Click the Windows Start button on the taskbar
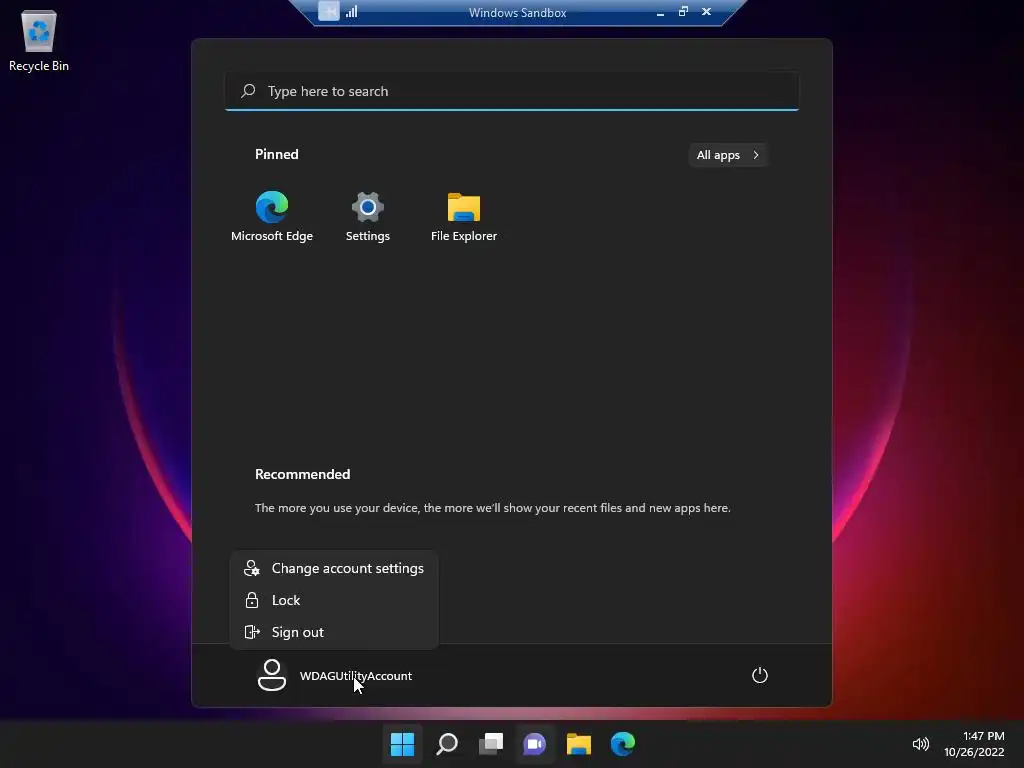The image size is (1024, 768). pos(402,744)
